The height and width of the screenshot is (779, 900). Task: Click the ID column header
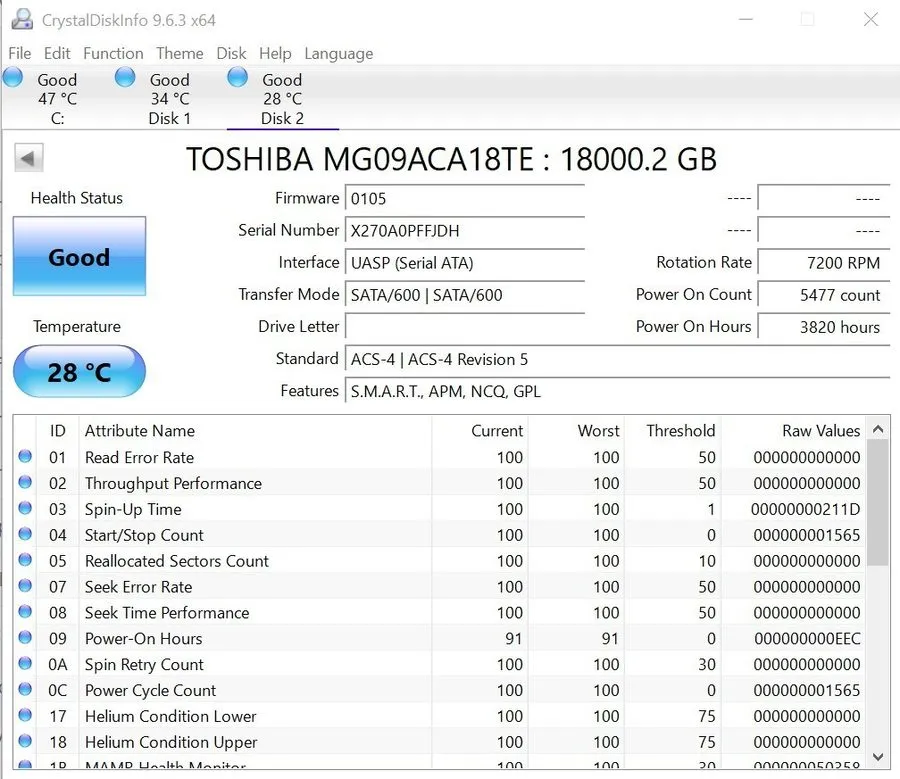tap(57, 431)
